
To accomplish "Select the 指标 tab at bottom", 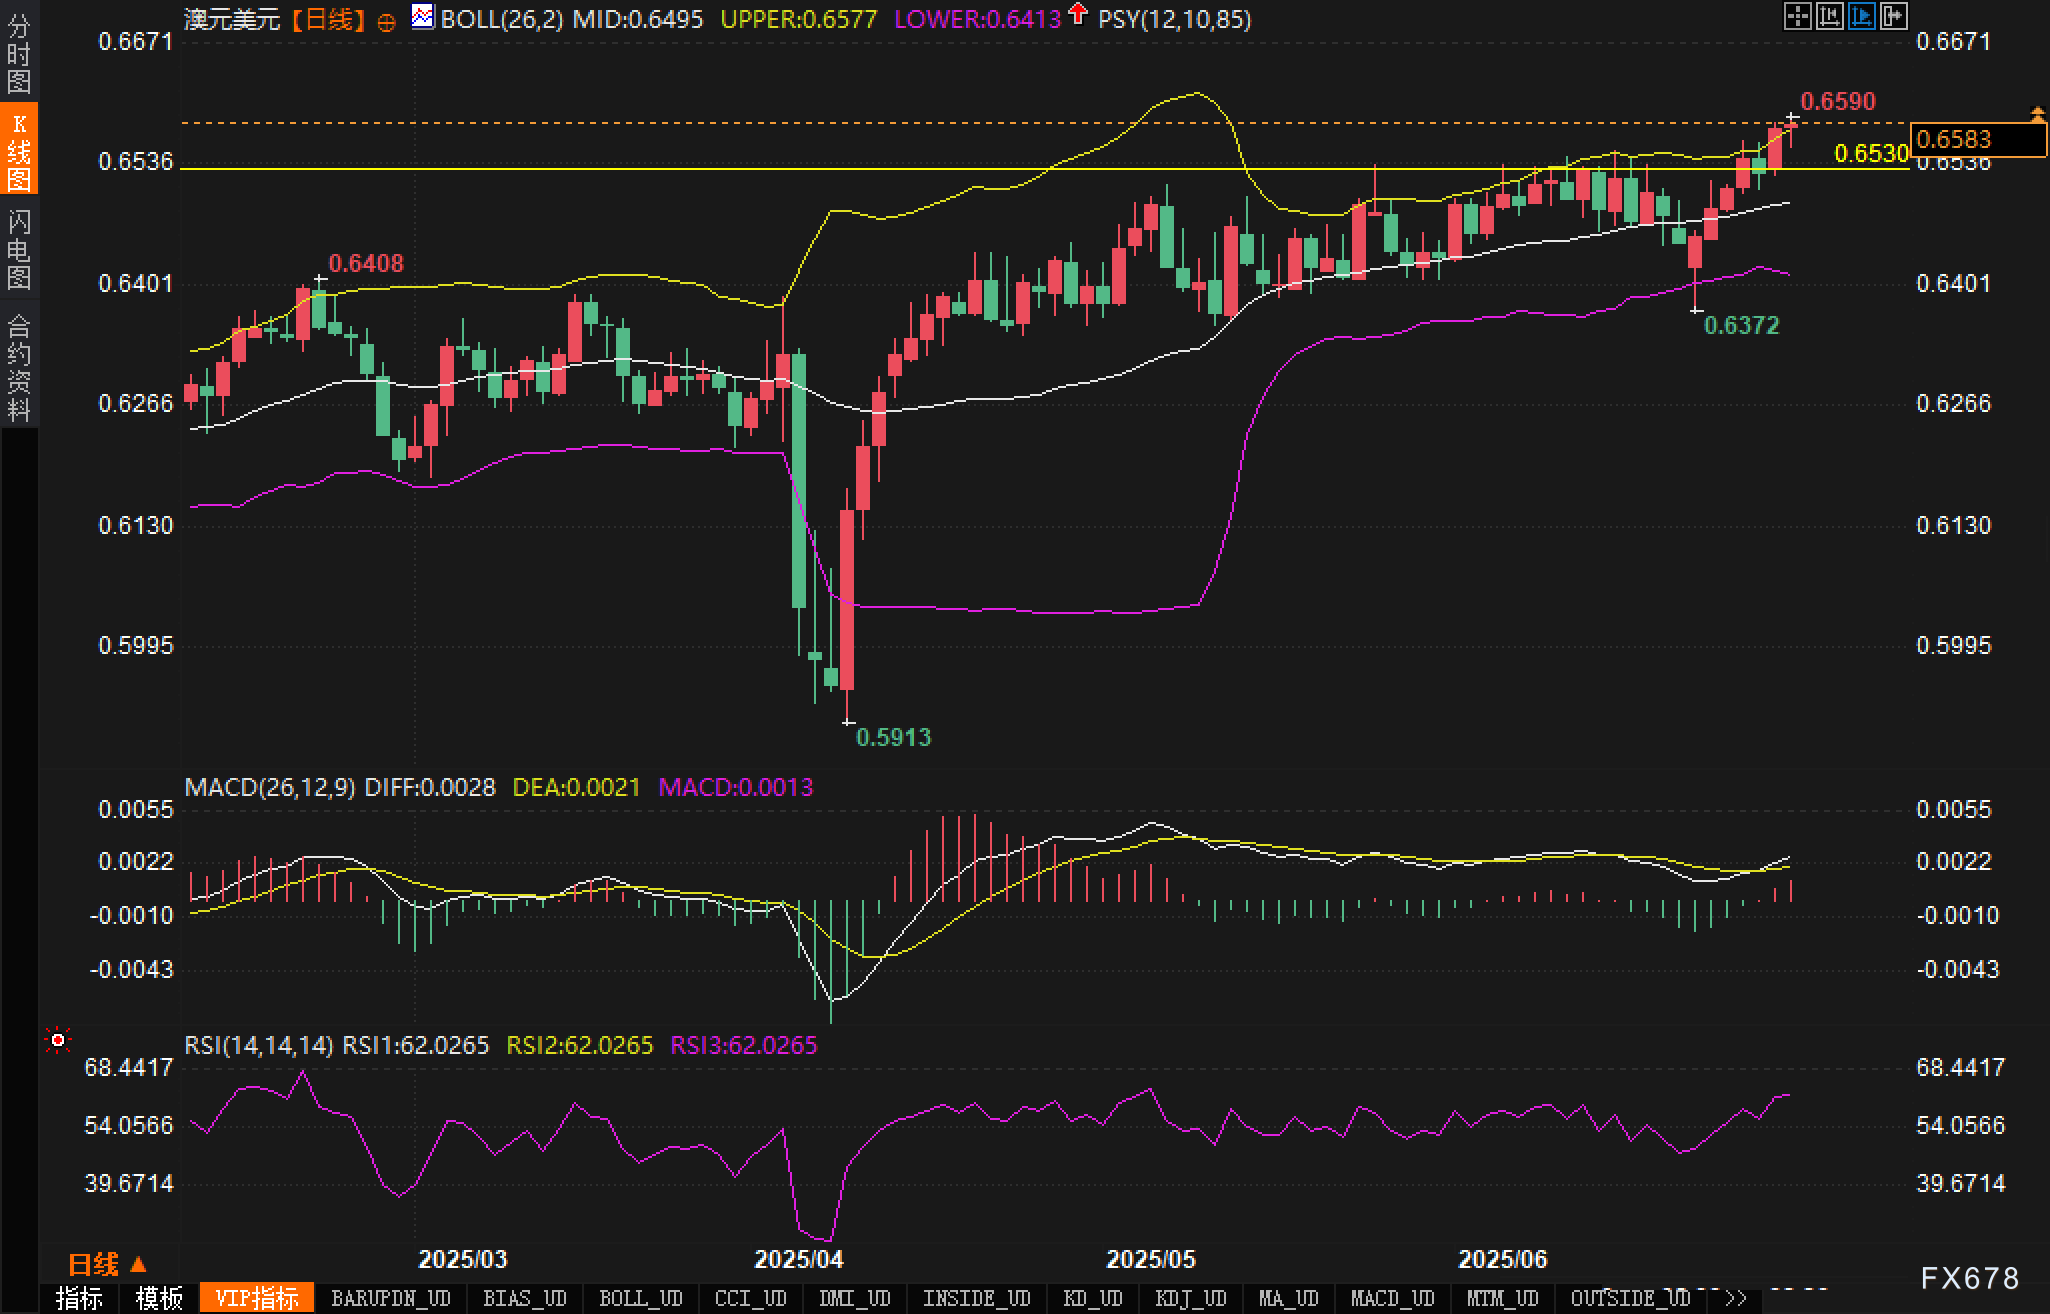I will pos(79,1298).
